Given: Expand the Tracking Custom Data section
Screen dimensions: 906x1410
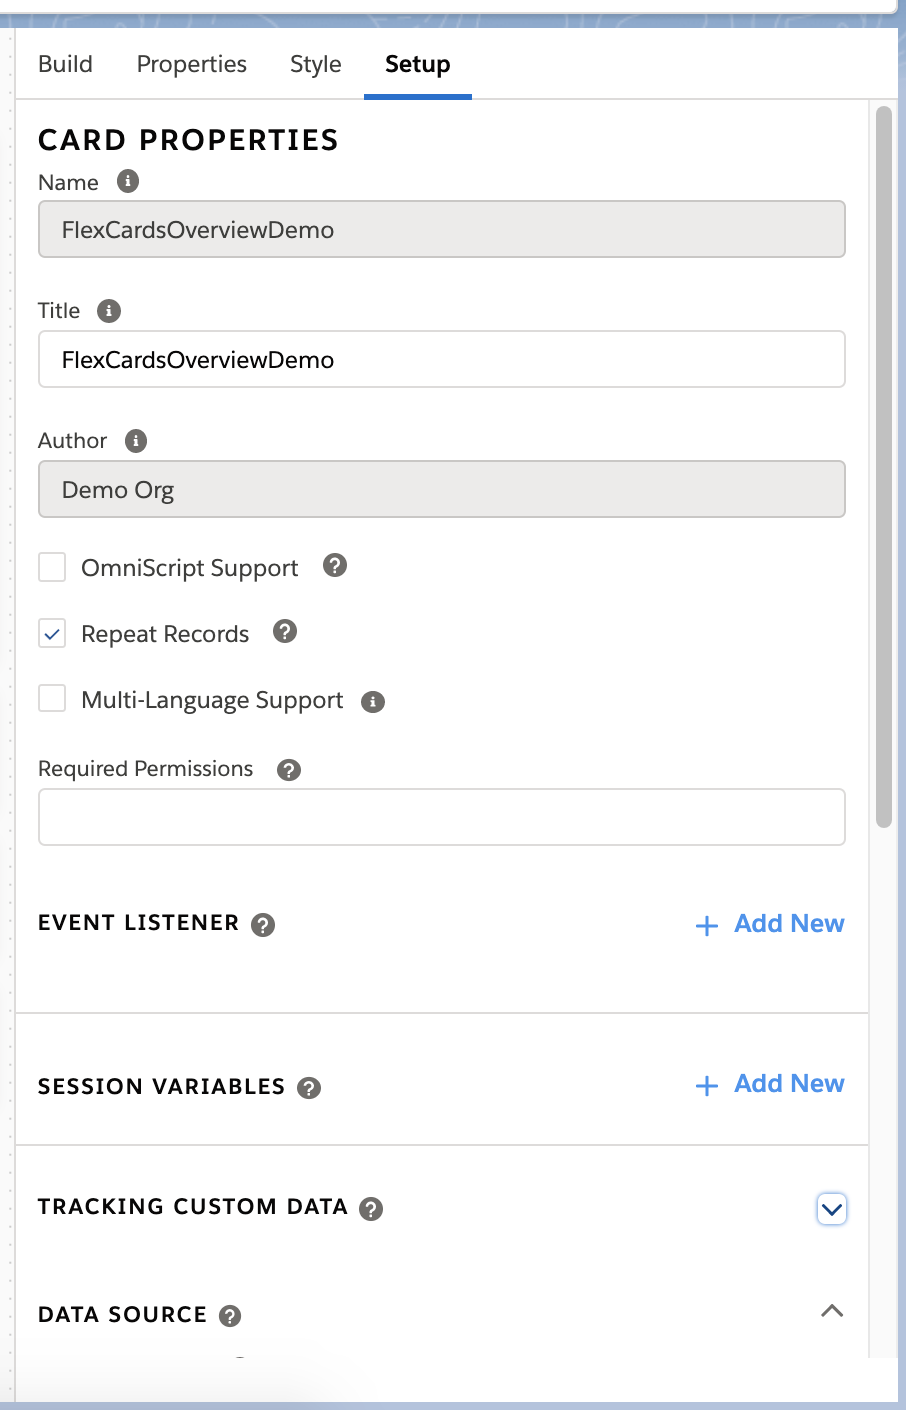Looking at the screenshot, I should pos(832,1209).
